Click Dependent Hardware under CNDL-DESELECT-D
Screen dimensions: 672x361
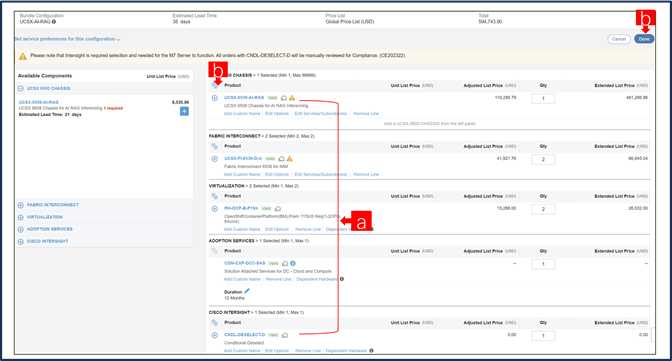pos(346,351)
